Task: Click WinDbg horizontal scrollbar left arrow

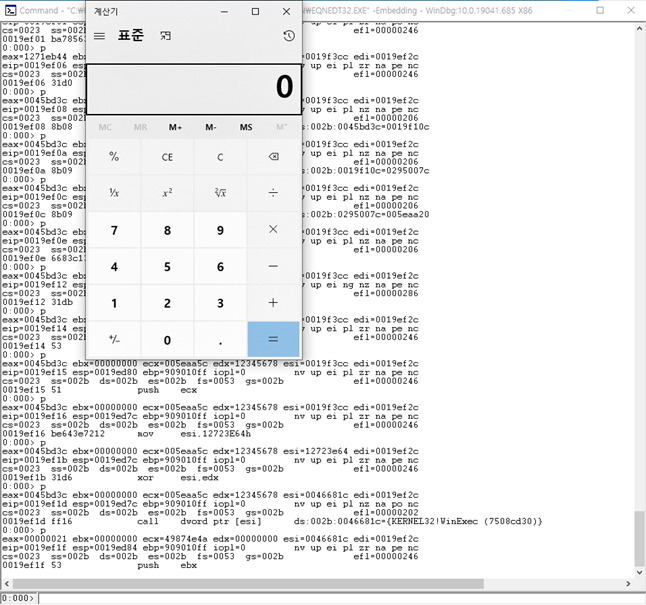Action: pos(7,584)
